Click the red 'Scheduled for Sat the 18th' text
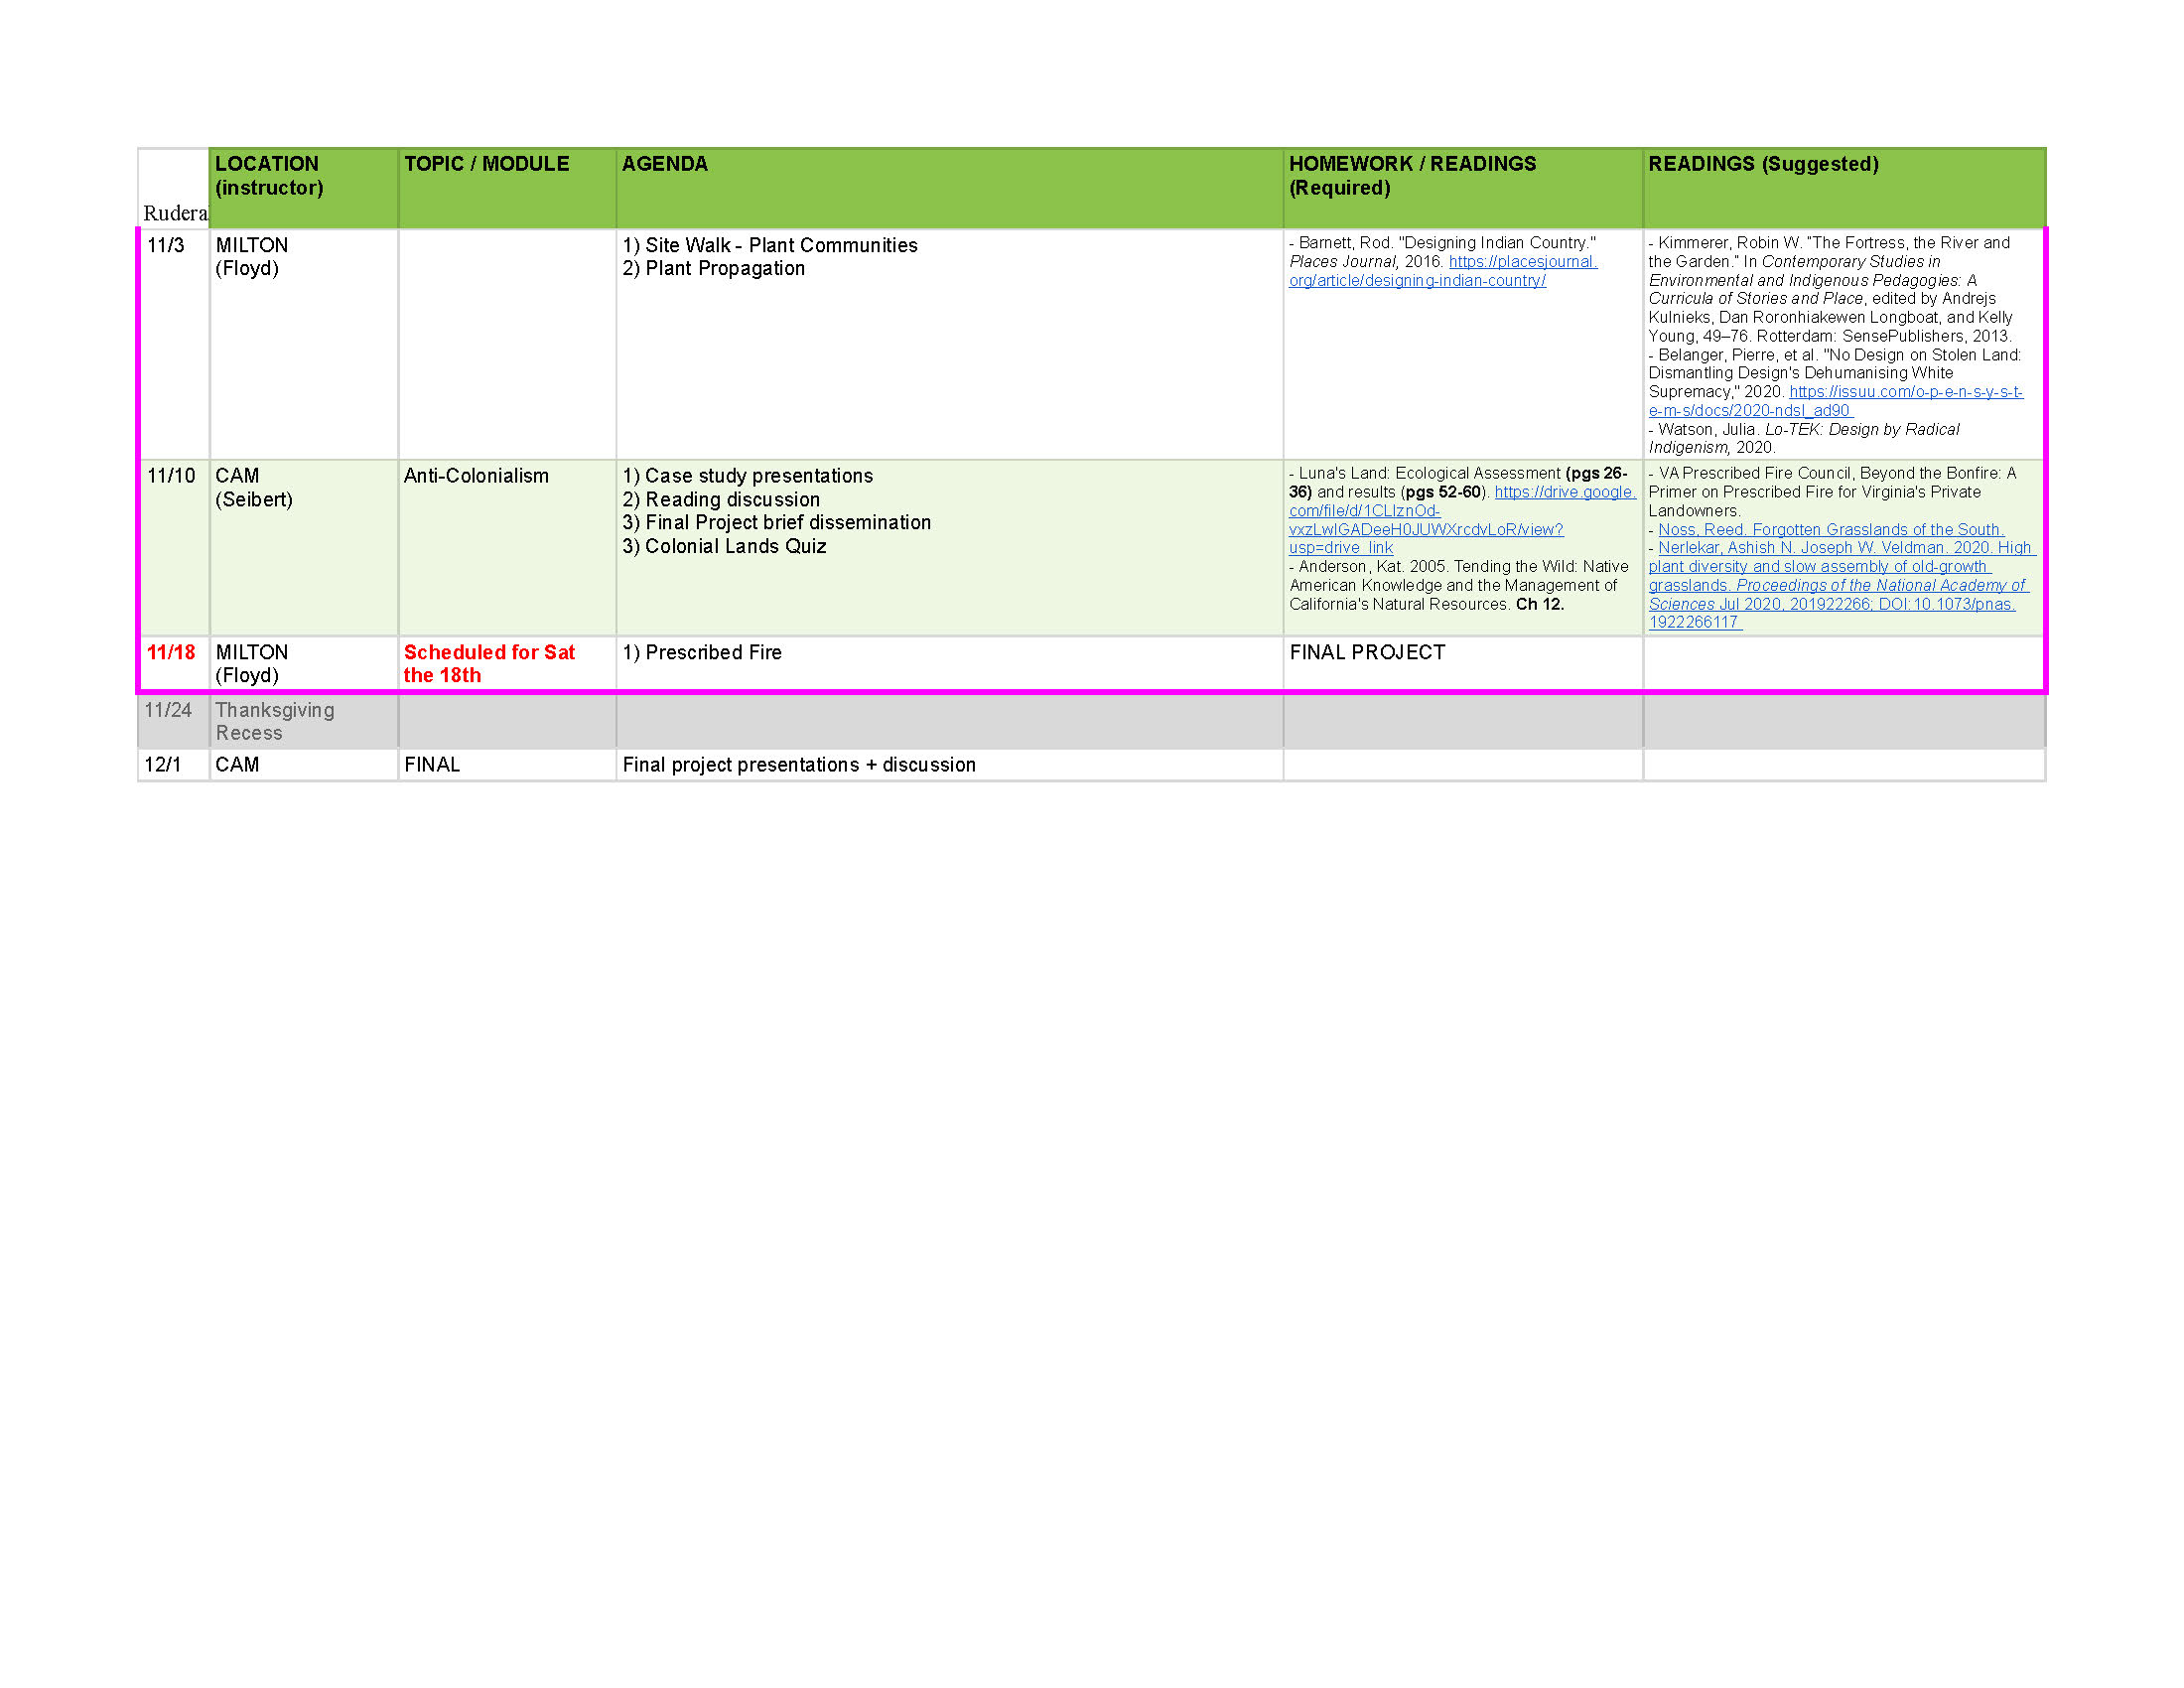The height and width of the screenshot is (1688, 2184). click(488, 664)
